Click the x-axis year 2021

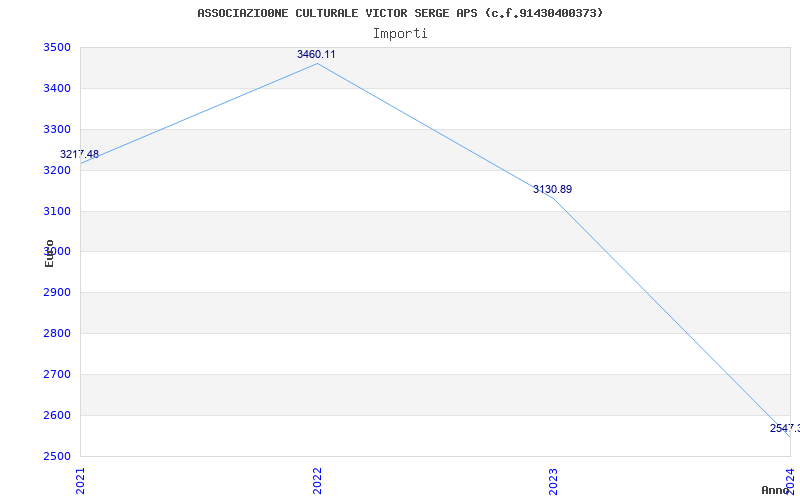pyautogui.click(x=81, y=481)
